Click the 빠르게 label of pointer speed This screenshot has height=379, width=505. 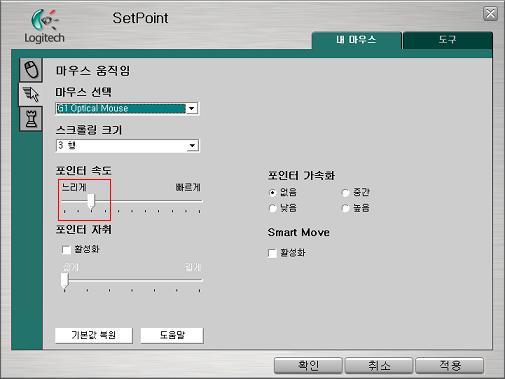188,187
